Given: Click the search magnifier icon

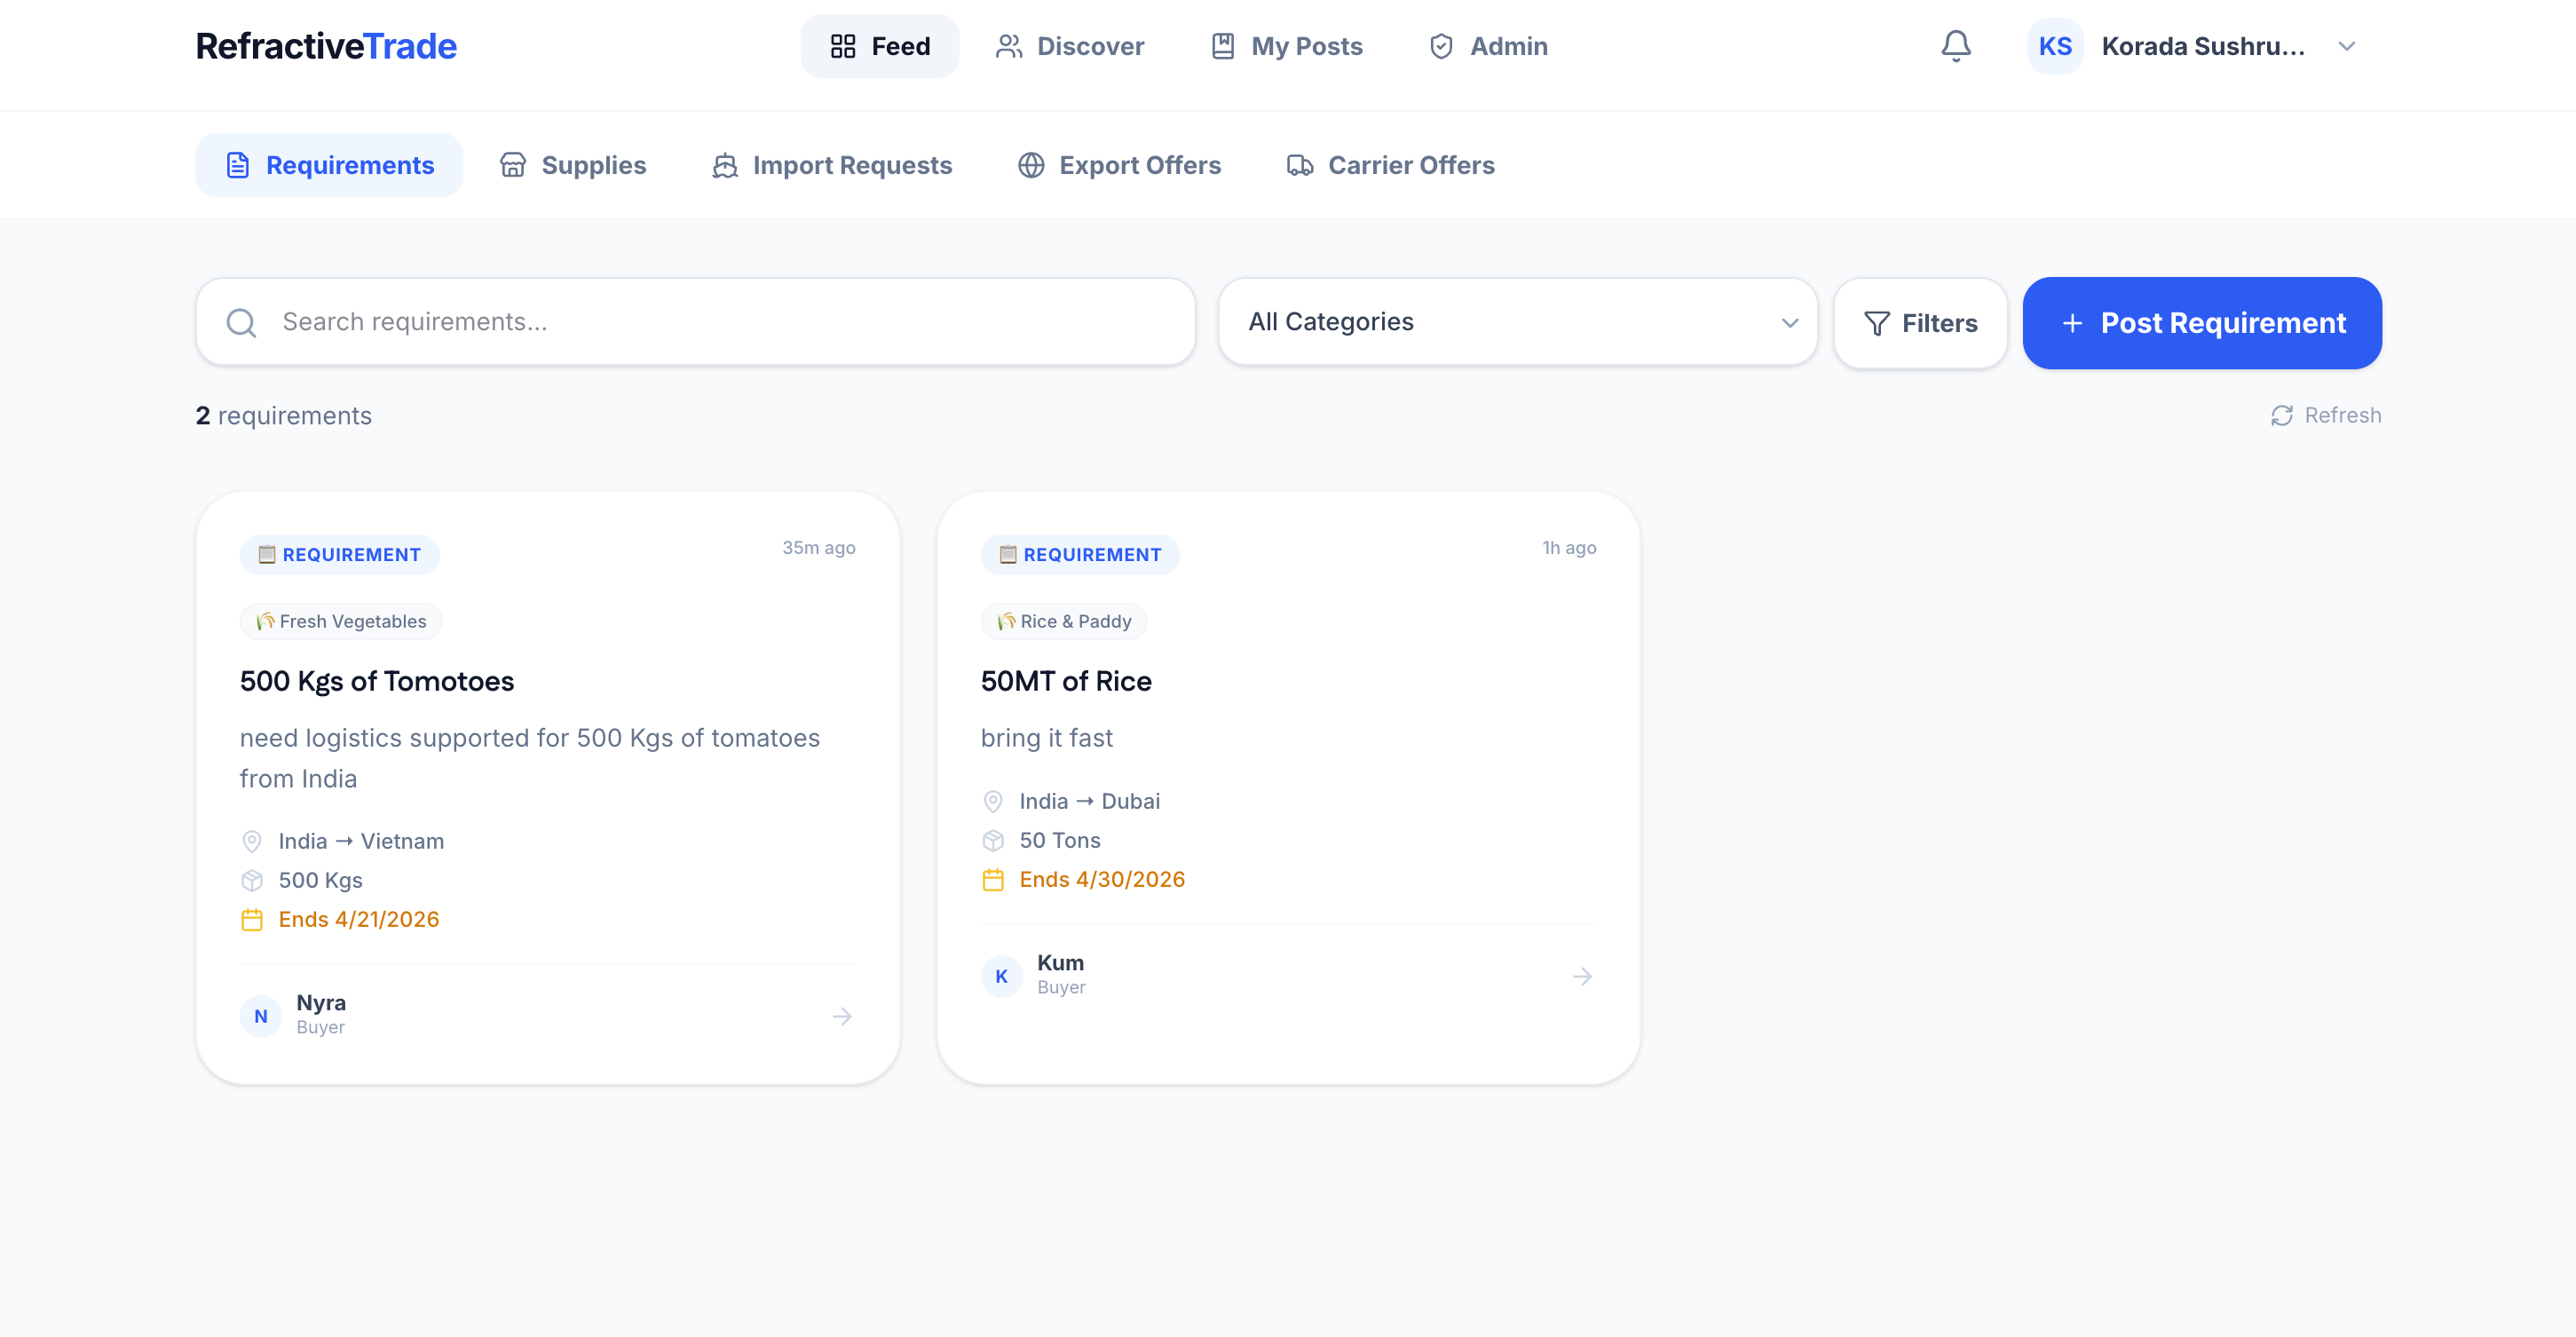Looking at the screenshot, I should click(241, 322).
